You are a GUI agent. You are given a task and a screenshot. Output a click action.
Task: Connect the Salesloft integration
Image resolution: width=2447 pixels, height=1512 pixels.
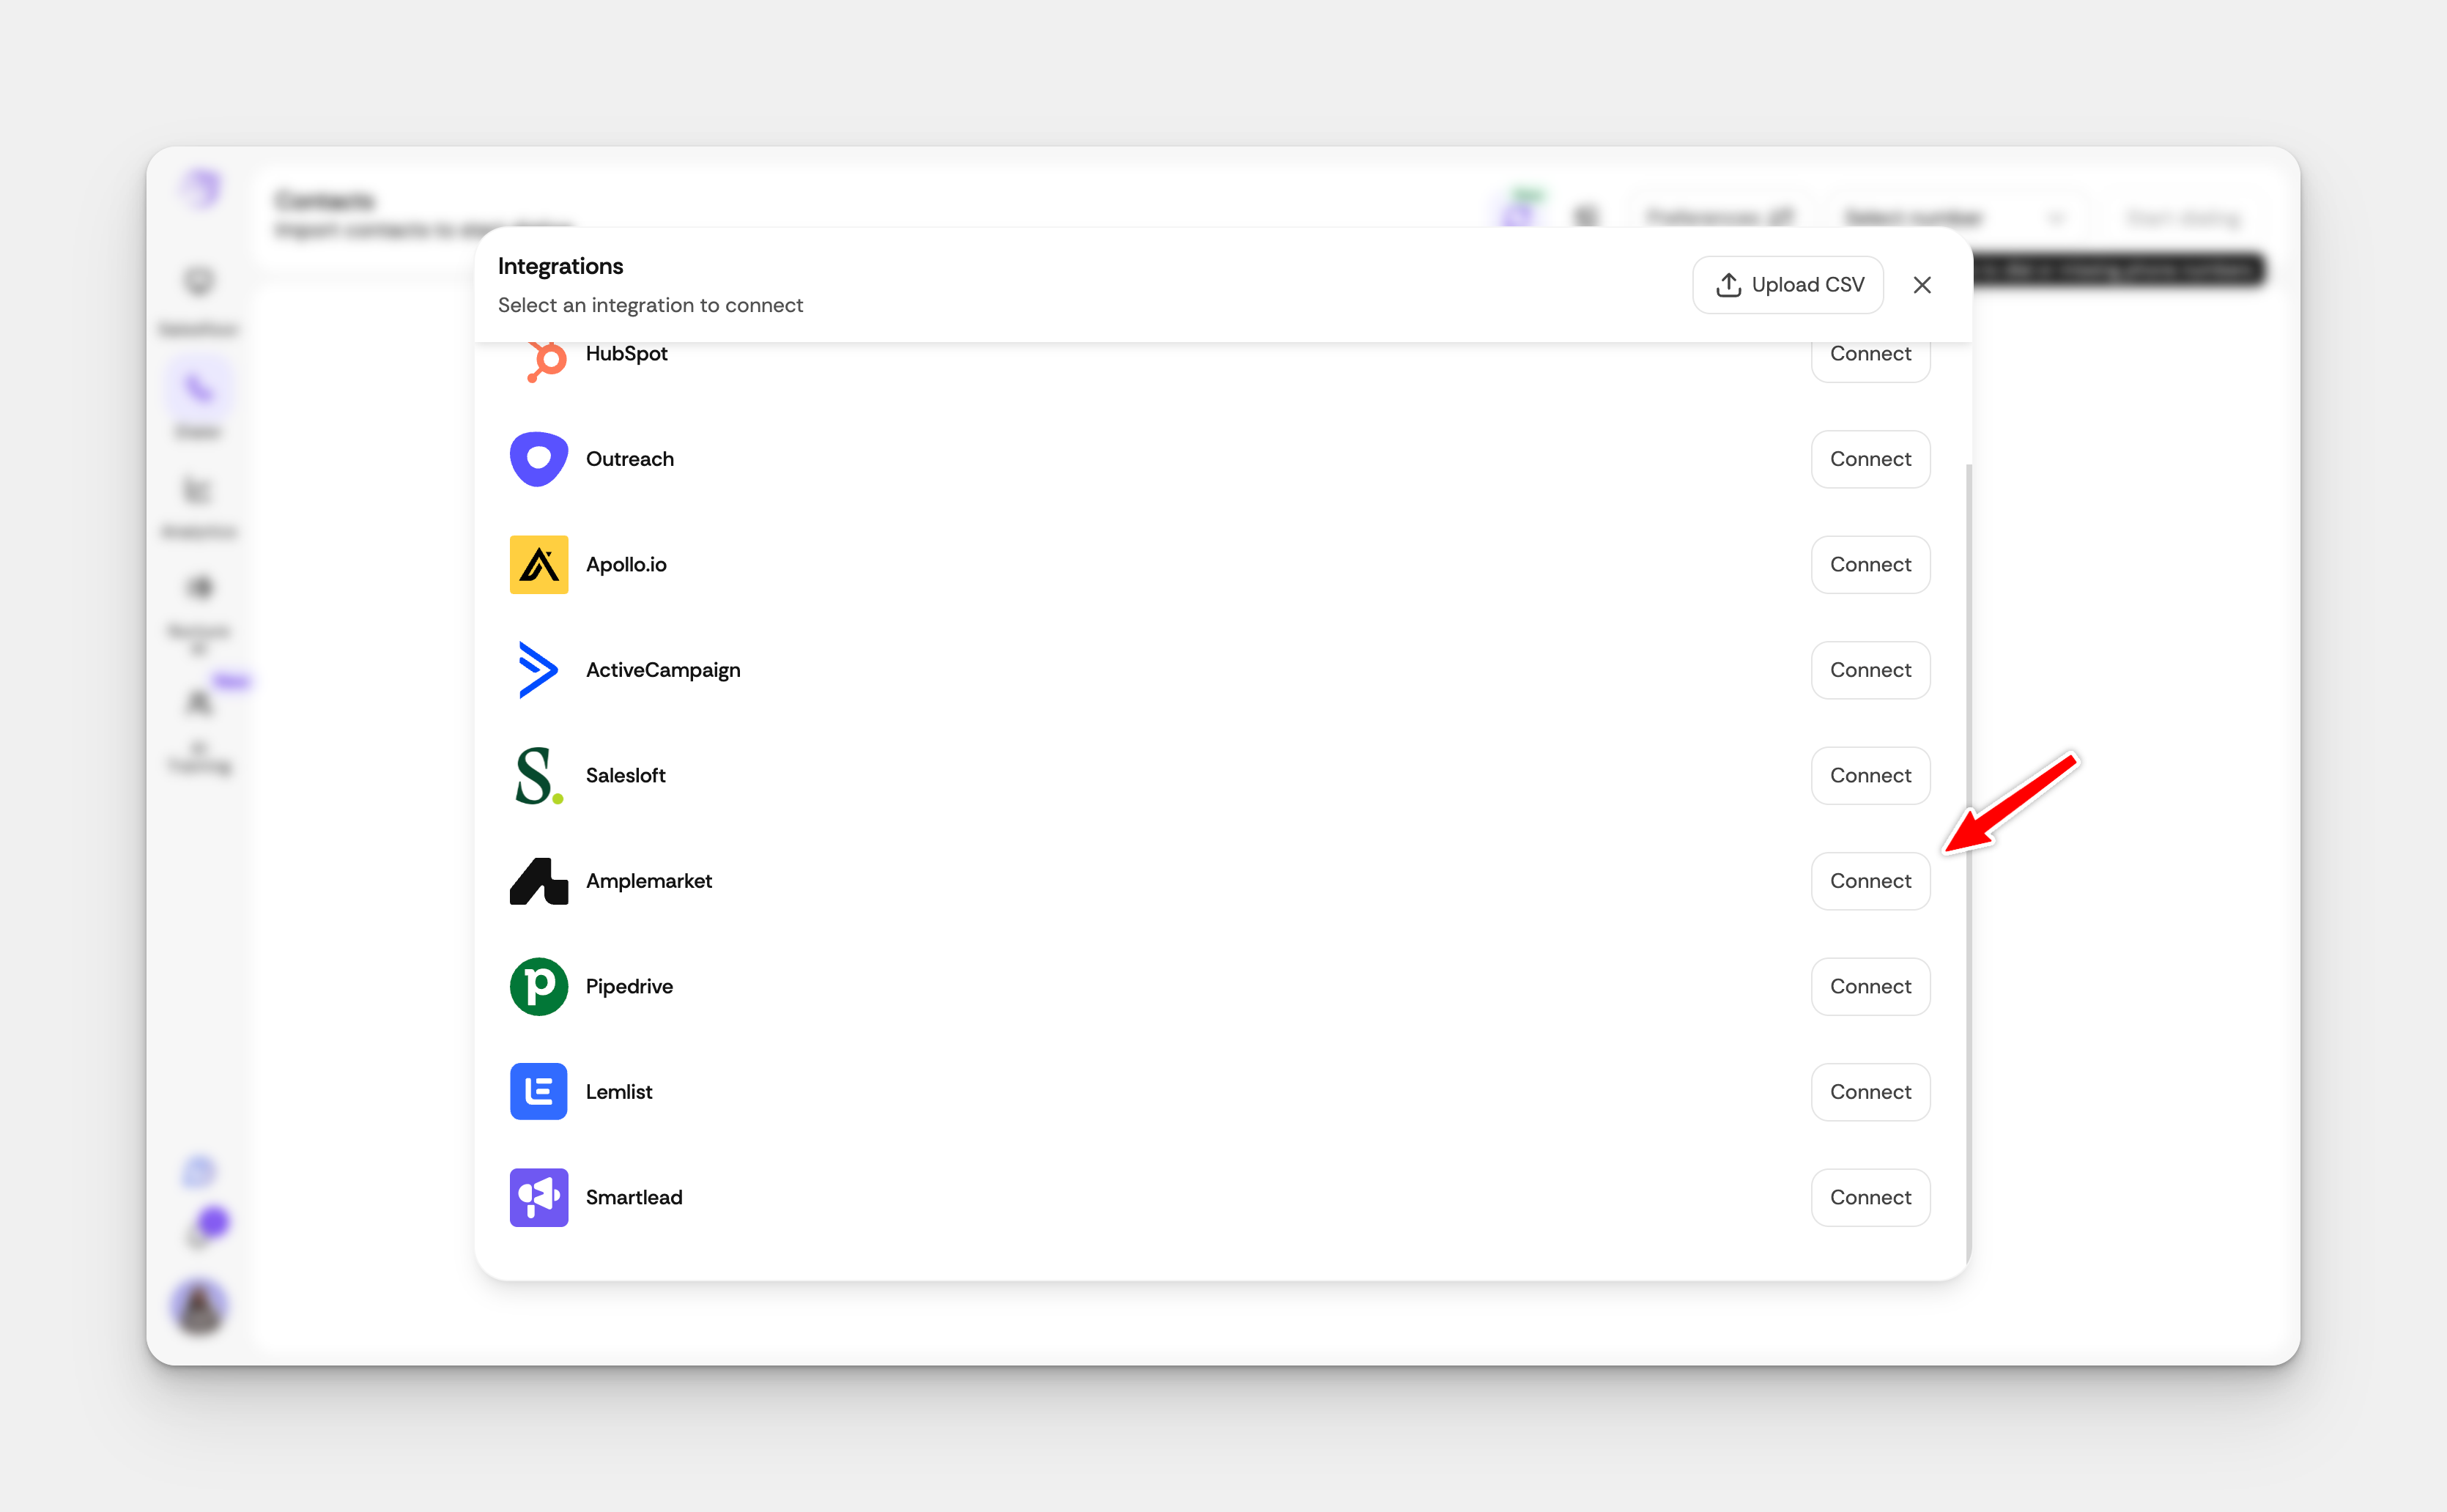(x=1869, y=775)
